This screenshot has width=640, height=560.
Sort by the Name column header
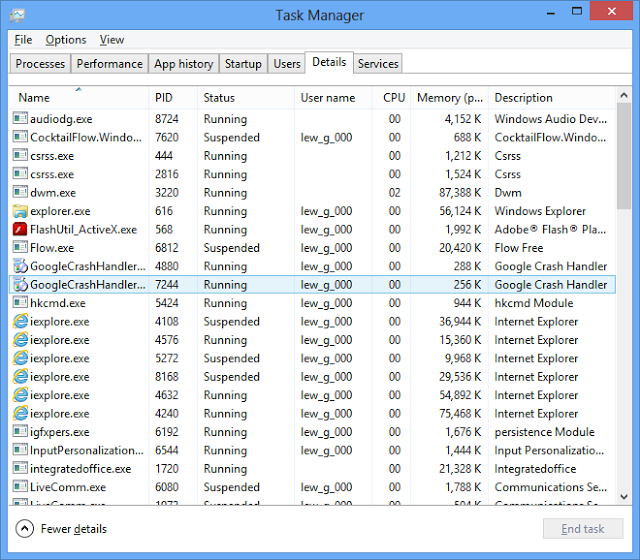[78, 98]
